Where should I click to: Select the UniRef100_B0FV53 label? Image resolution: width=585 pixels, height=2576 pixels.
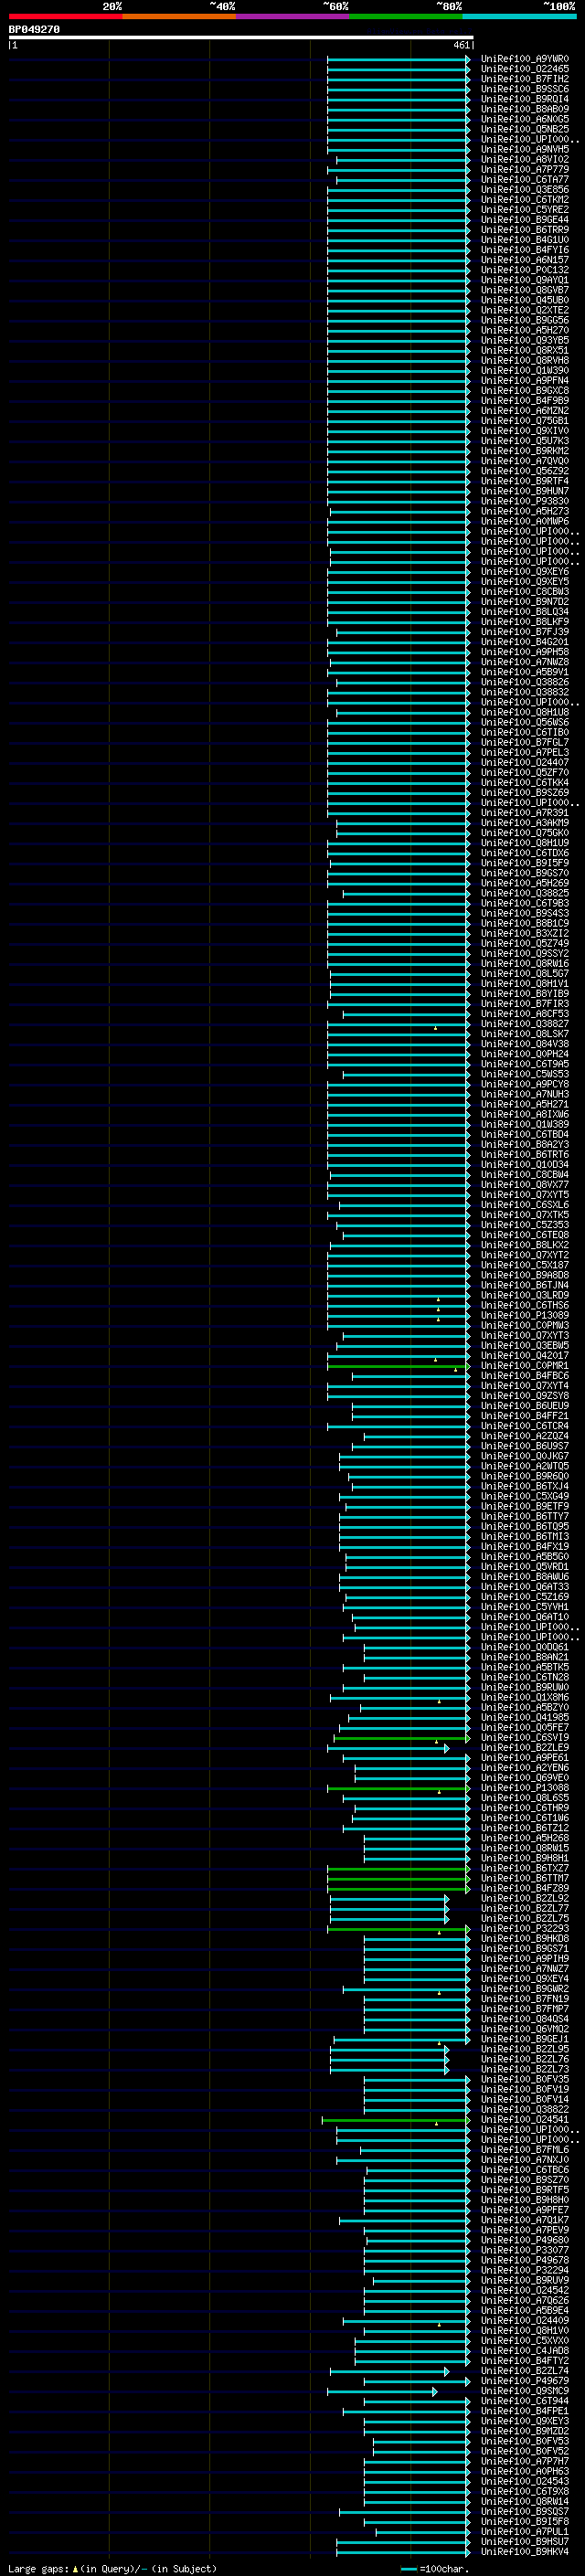pos(524,2441)
